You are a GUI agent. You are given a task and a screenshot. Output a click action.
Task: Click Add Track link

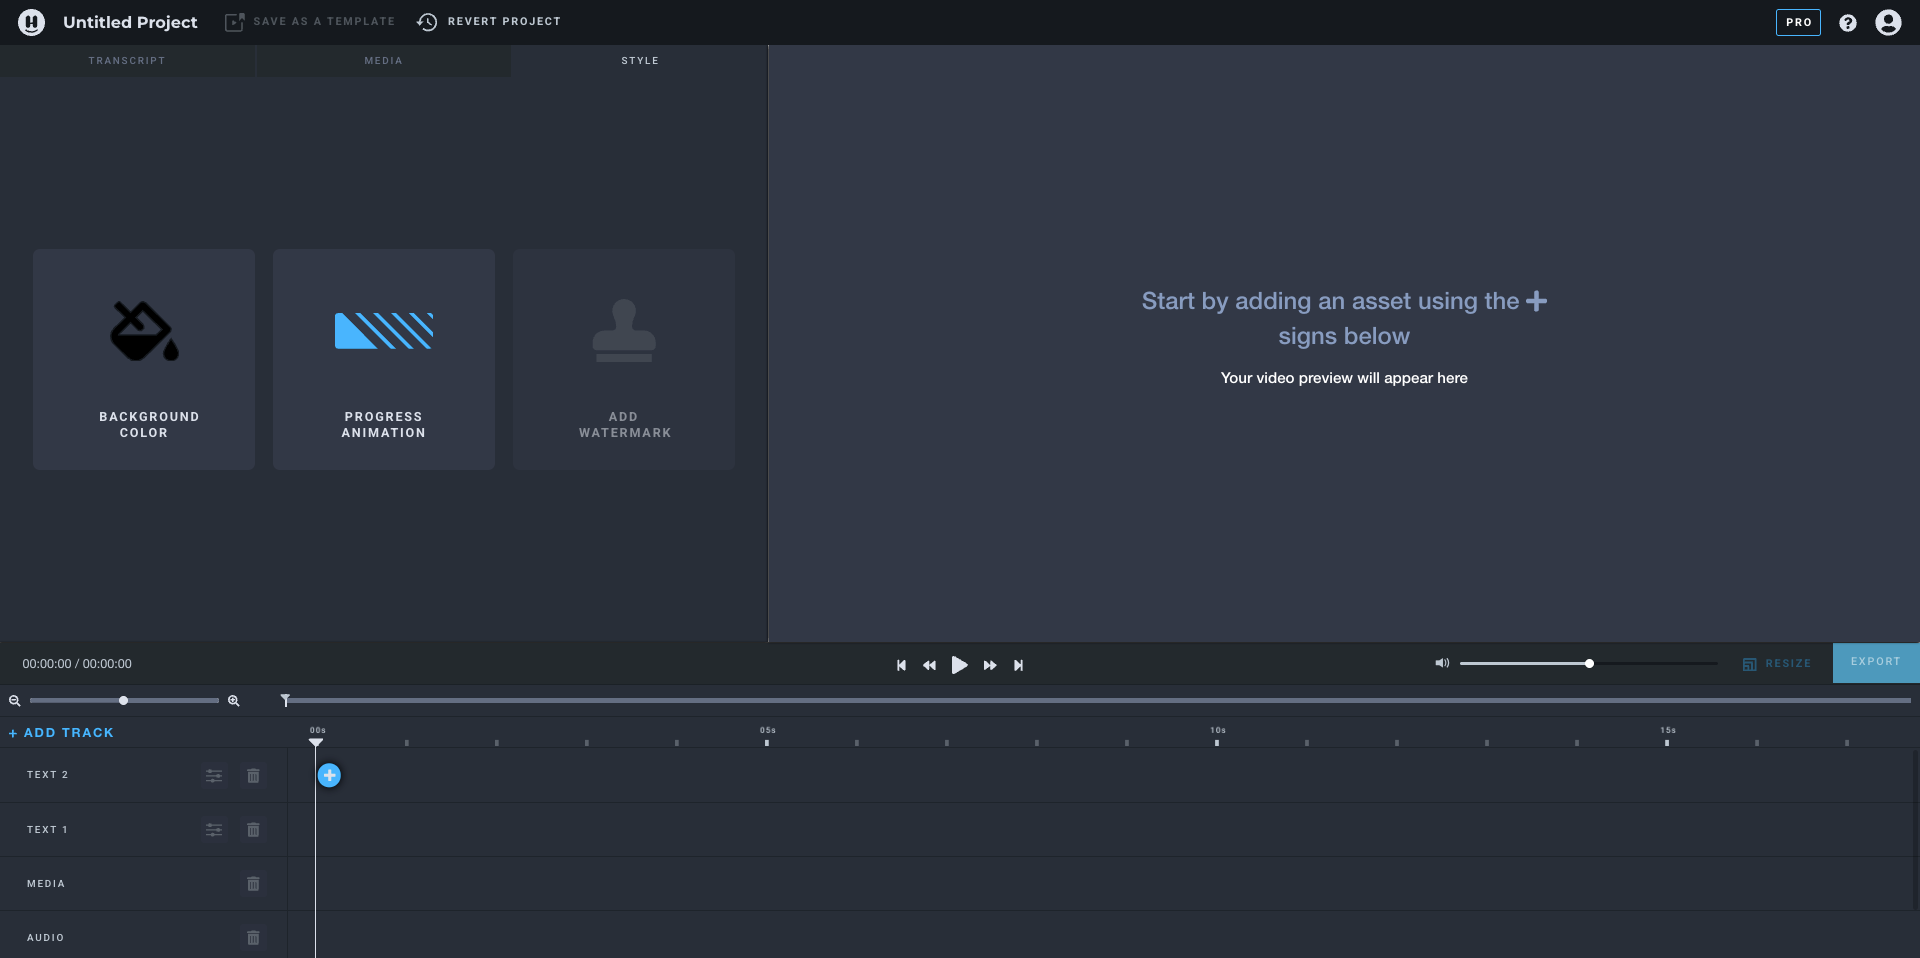pyautogui.click(x=62, y=733)
